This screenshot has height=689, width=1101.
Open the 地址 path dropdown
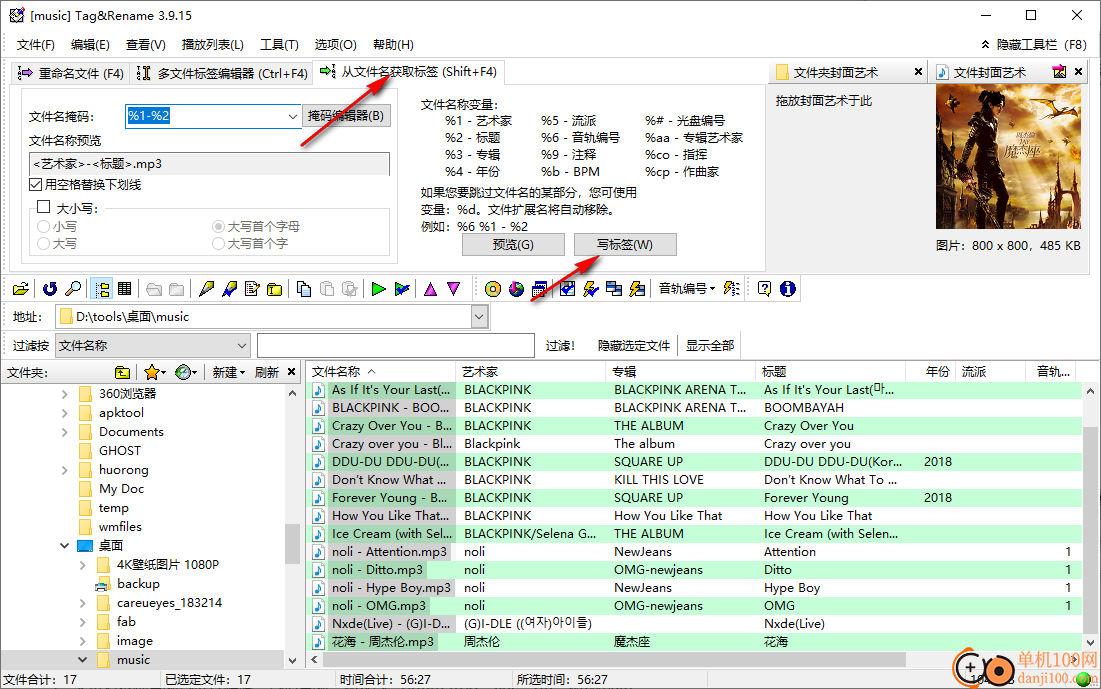[x=479, y=317]
